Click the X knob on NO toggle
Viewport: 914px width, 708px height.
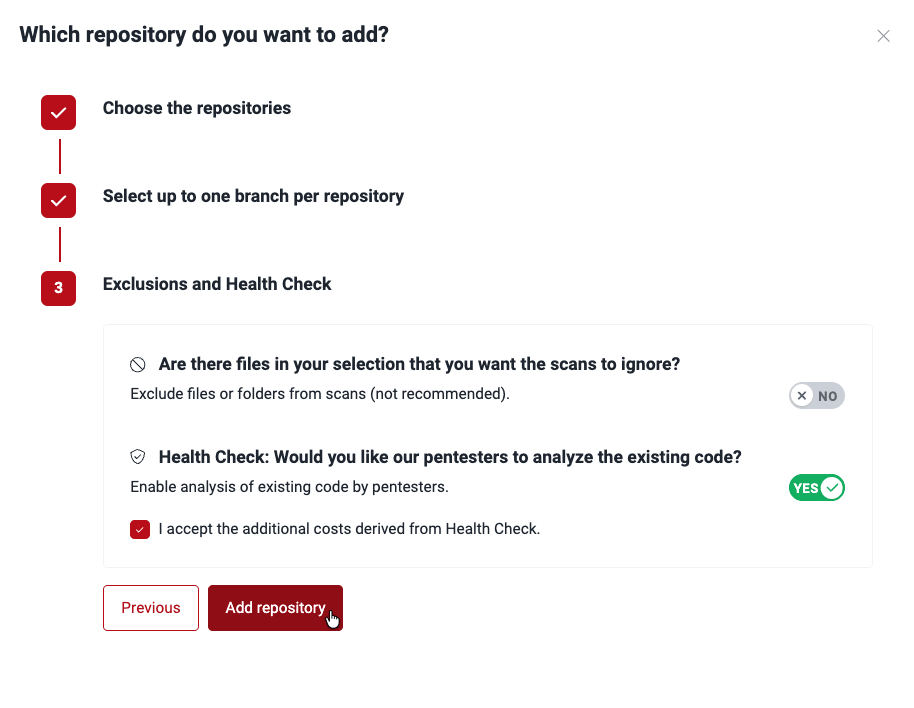pos(802,396)
